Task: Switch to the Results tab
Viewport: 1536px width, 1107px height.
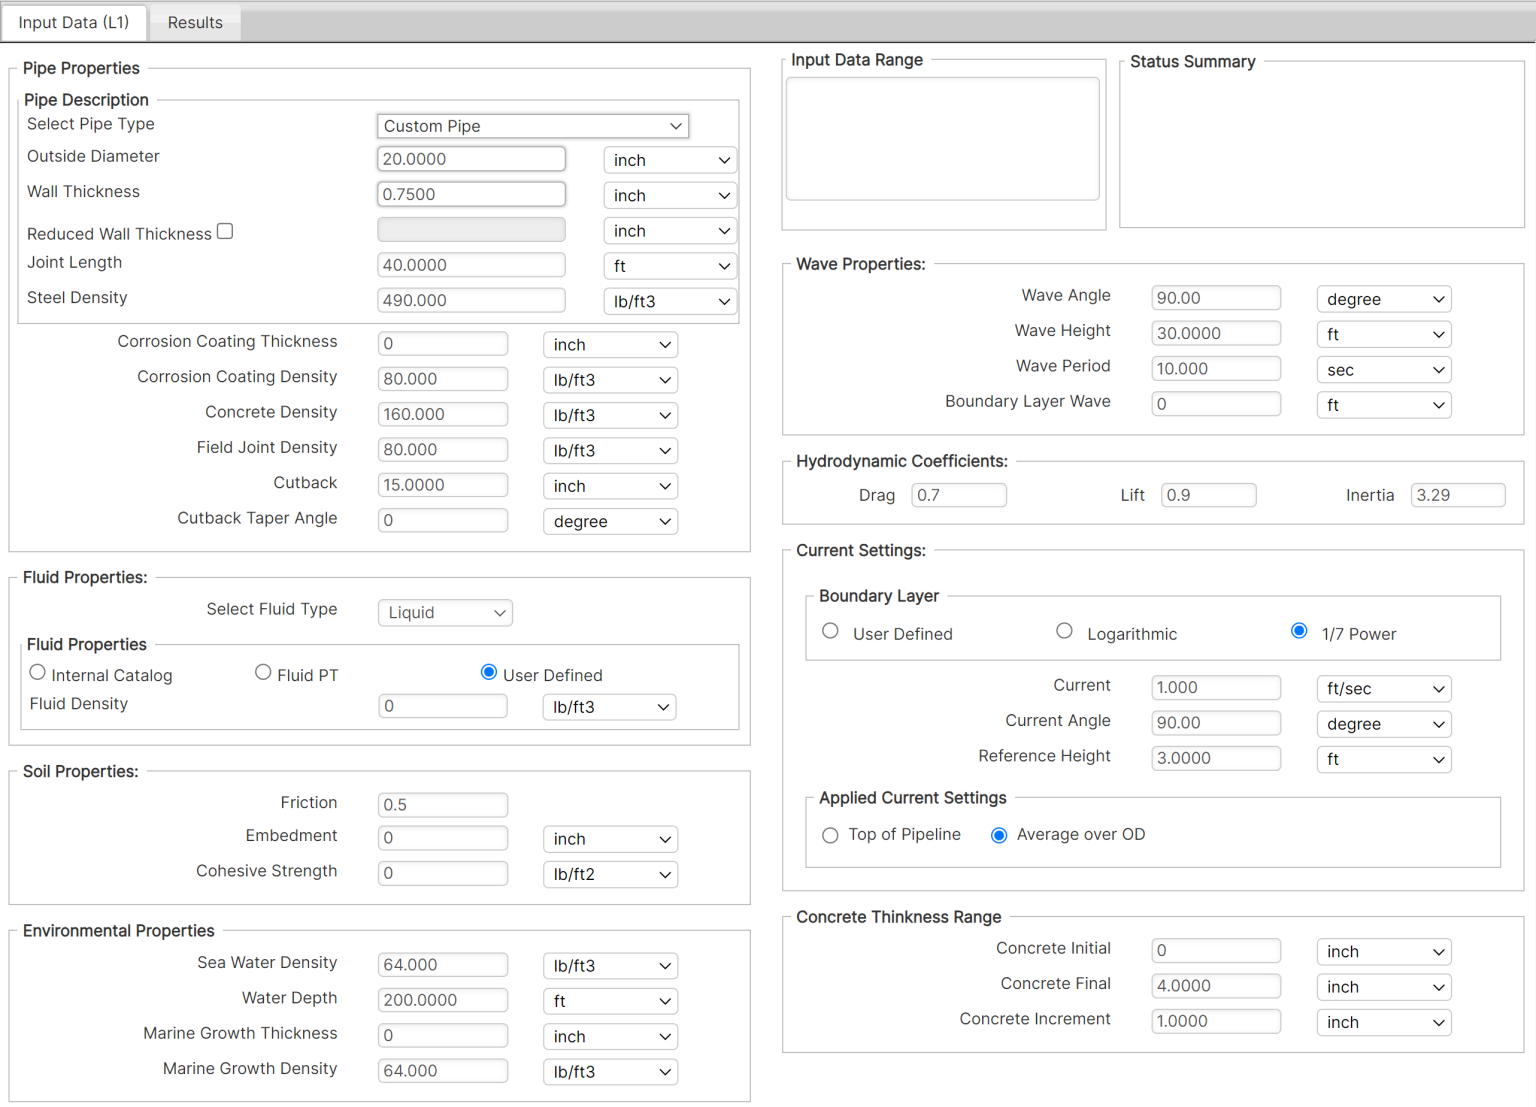Action: point(194,22)
